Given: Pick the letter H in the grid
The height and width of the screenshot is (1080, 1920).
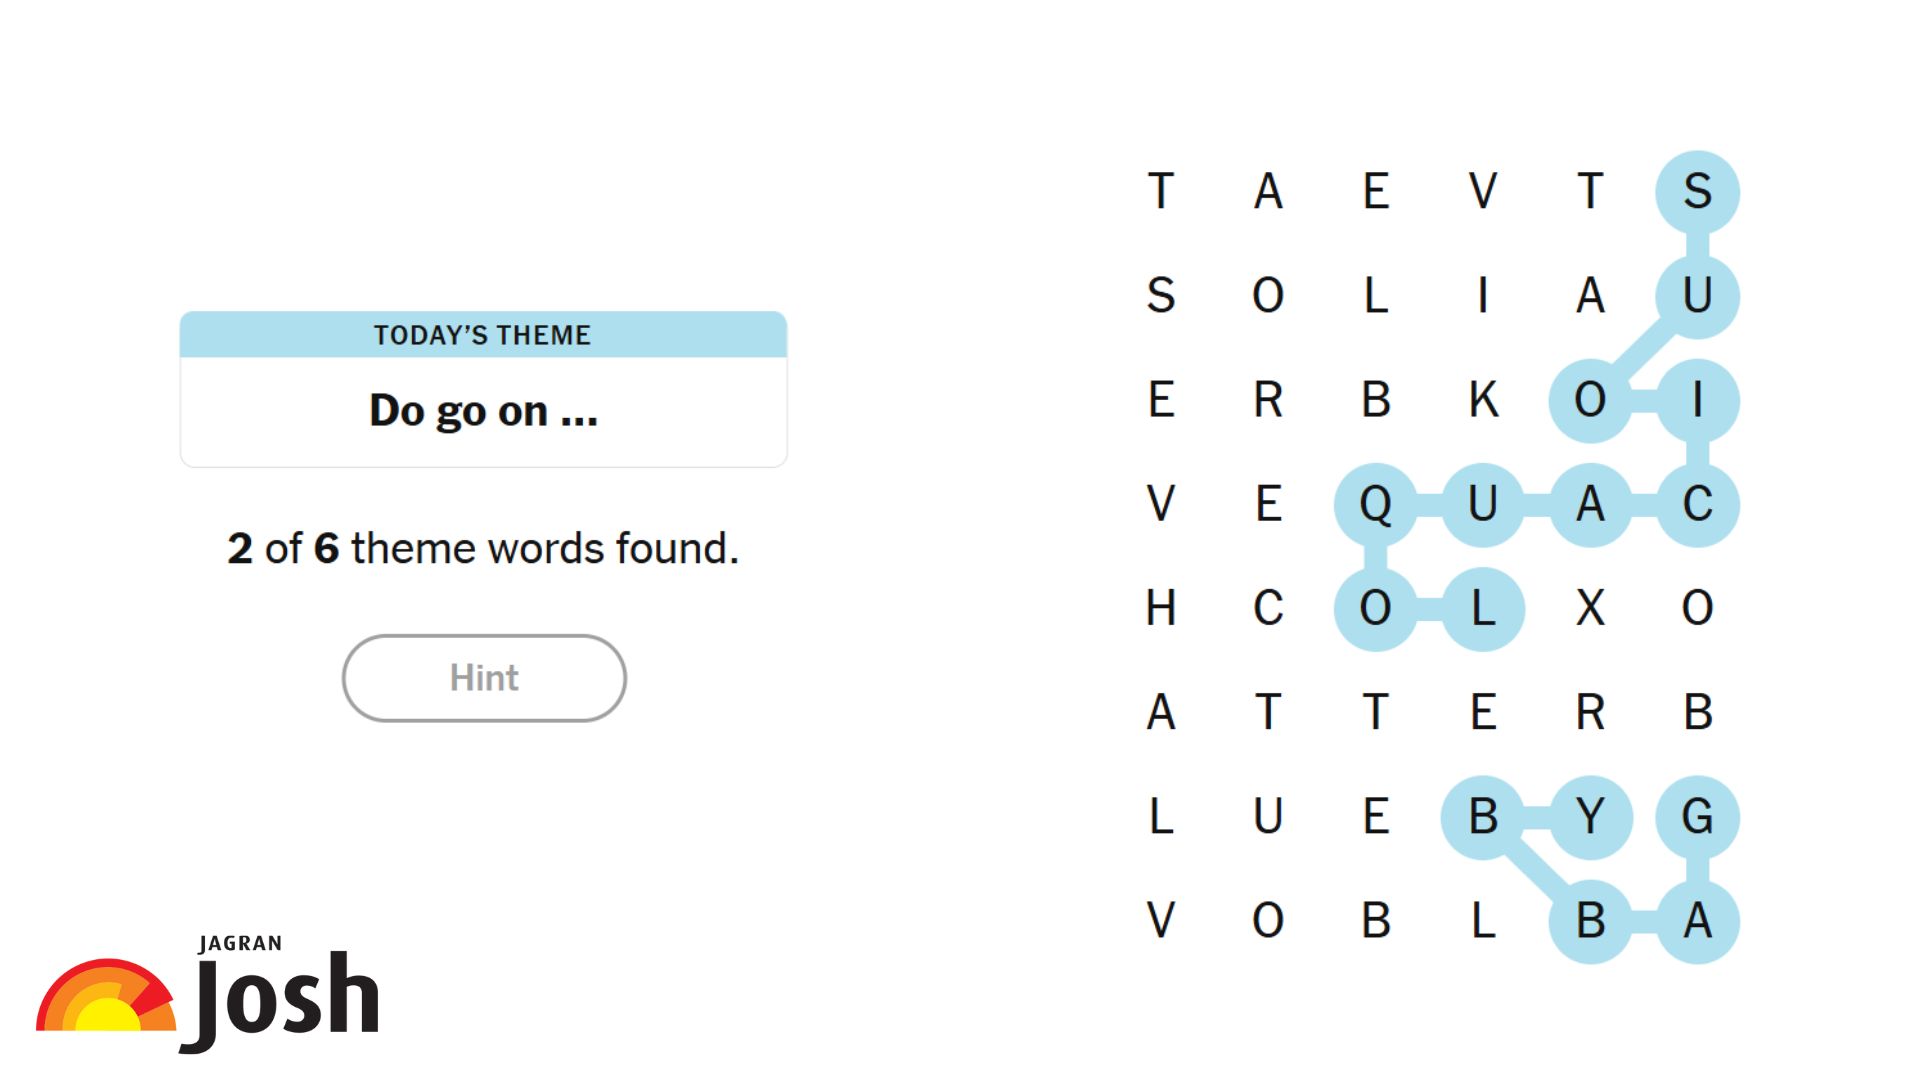Looking at the screenshot, I should (1161, 608).
